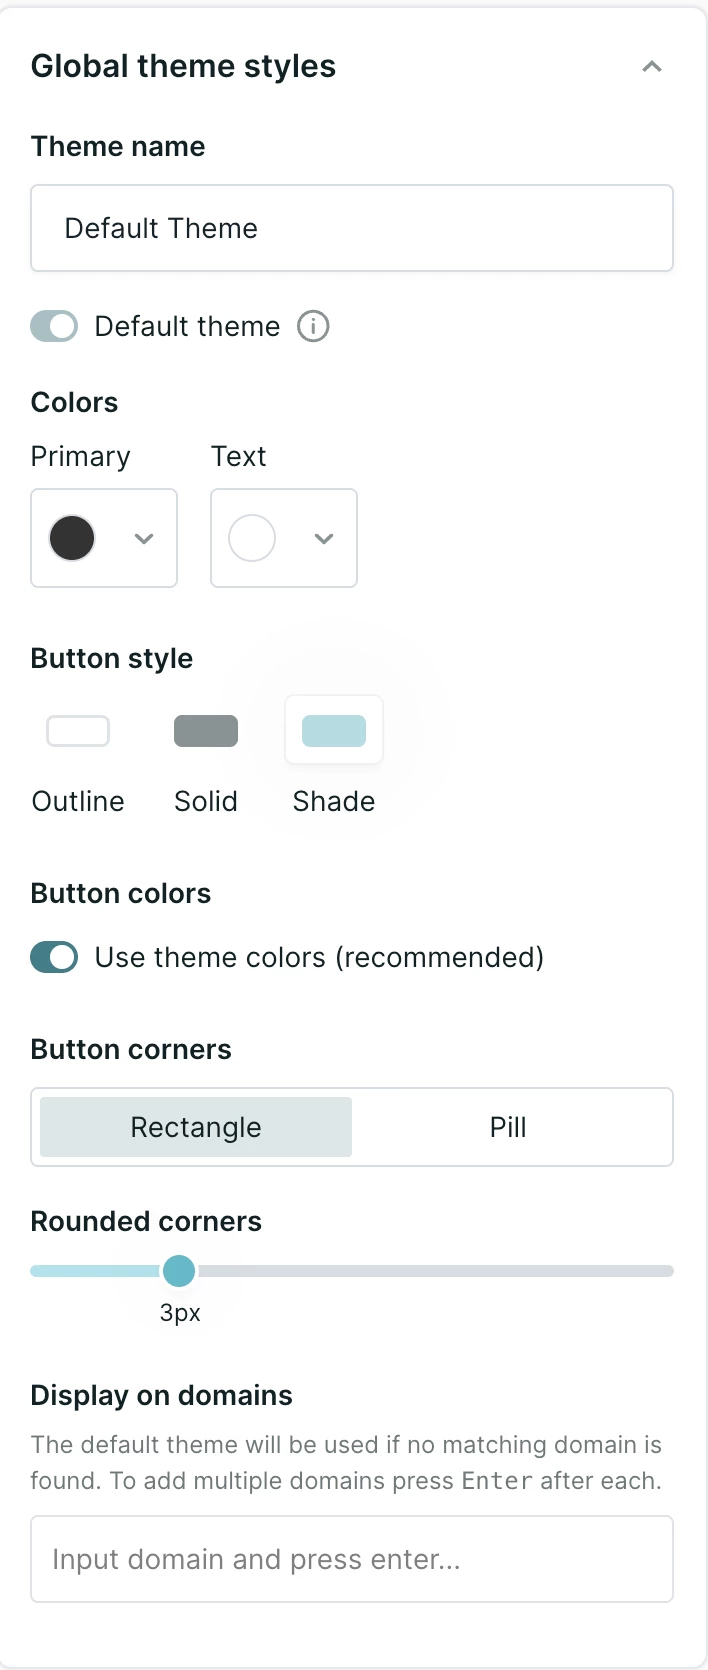Open the Primary color dropdown arrow
This screenshot has height=1670, width=708.
point(144,539)
